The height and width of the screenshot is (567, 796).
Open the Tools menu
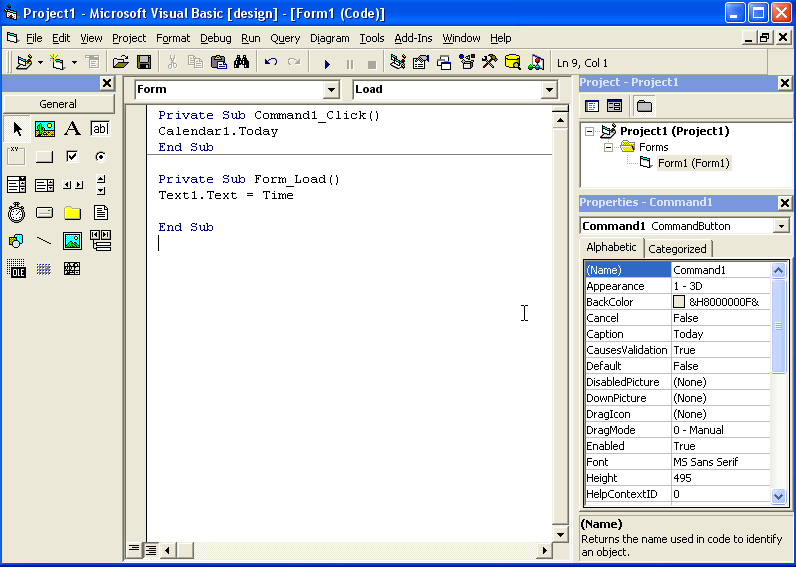click(372, 38)
